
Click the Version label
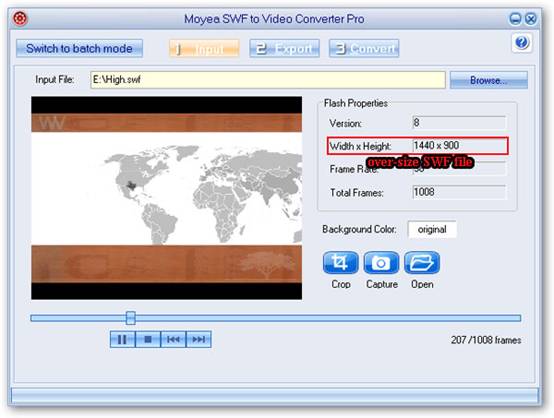(x=346, y=123)
